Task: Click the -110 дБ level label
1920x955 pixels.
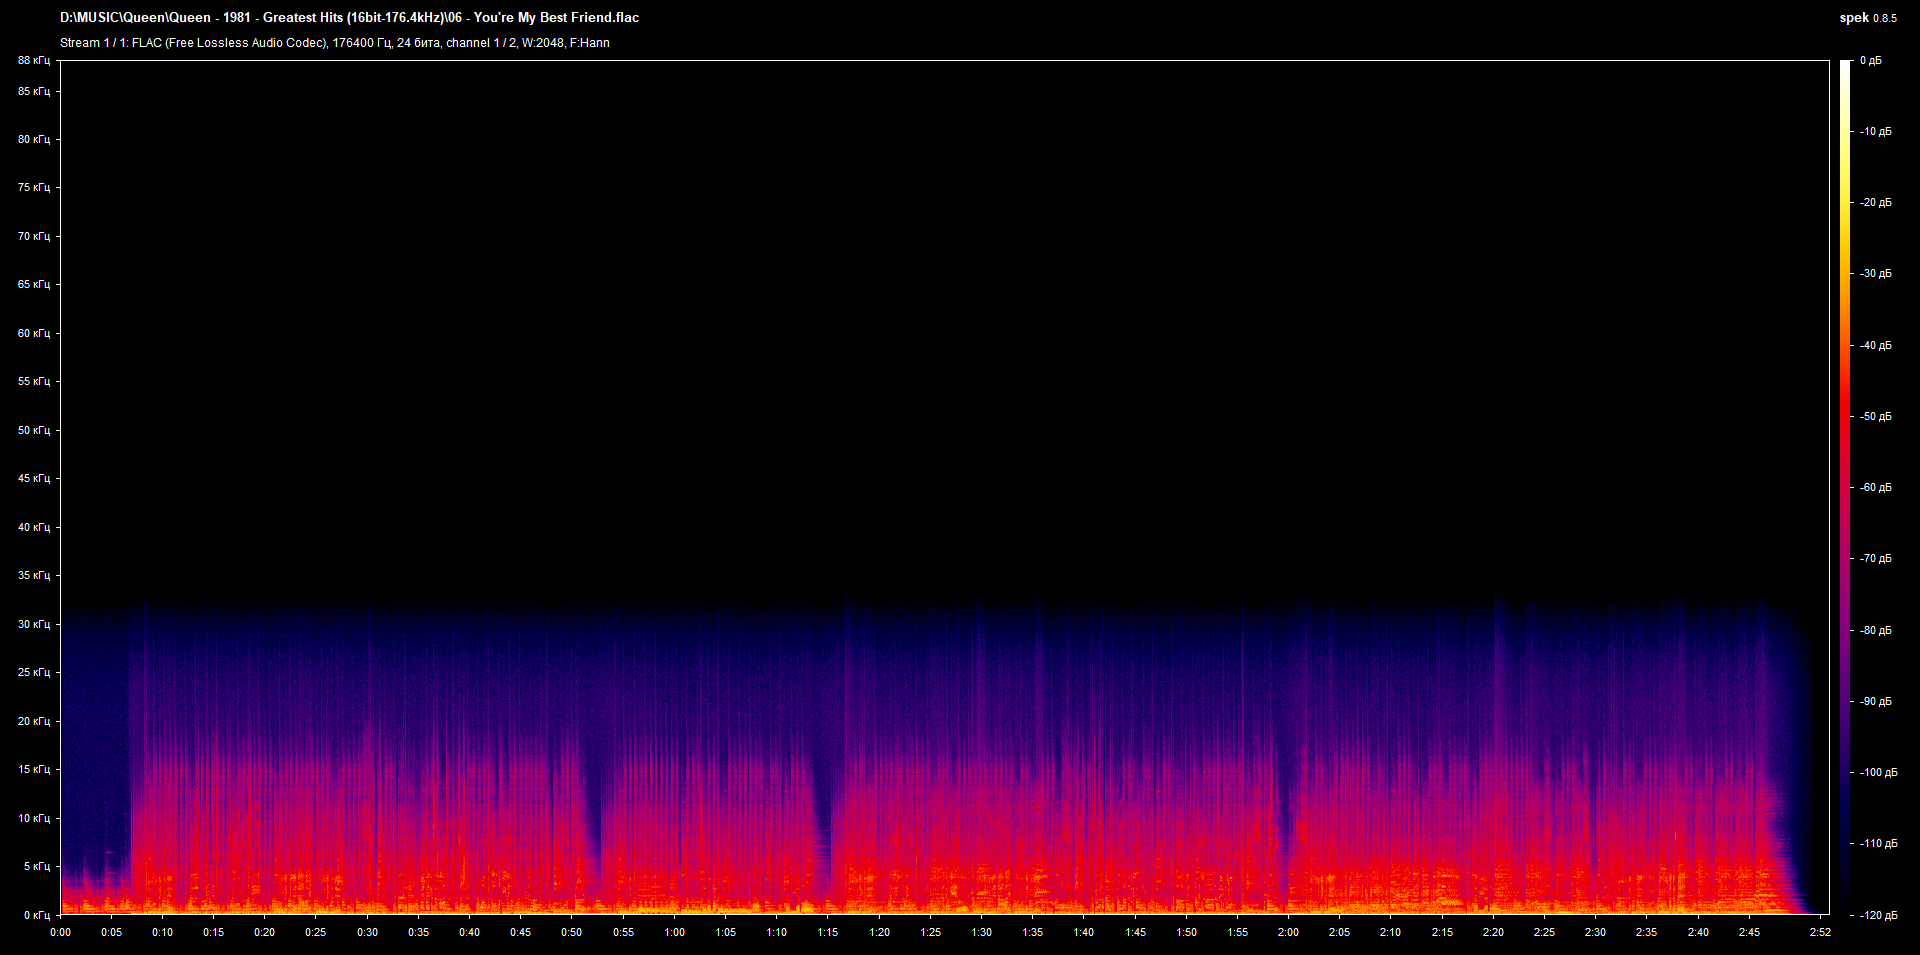Action: coord(1878,843)
